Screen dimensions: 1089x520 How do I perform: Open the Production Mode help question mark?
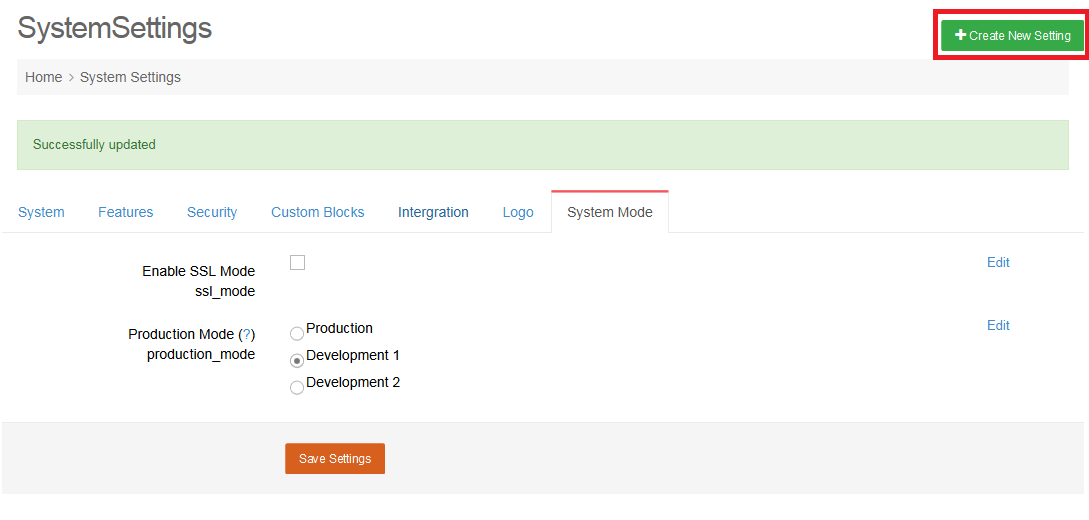click(x=247, y=335)
